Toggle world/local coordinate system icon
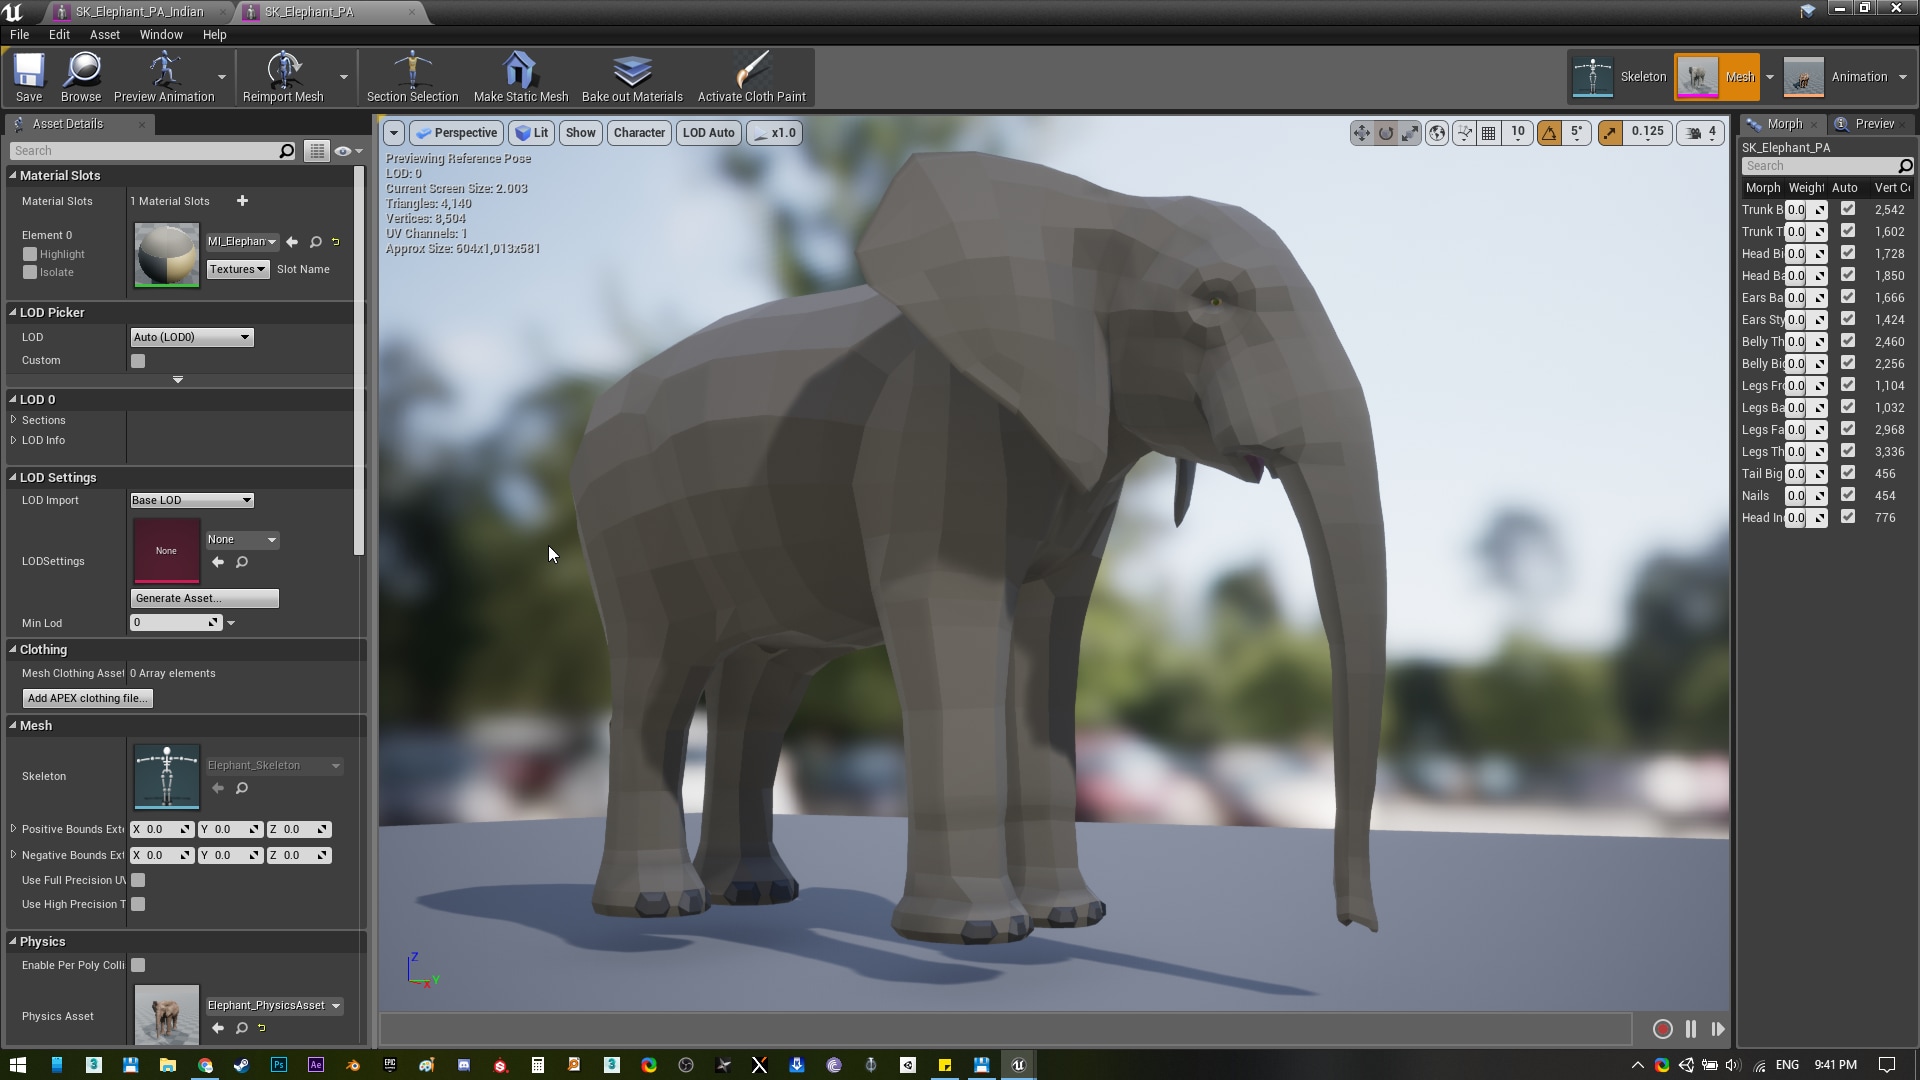The height and width of the screenshot is (1080, 1920). point(1437,133)
